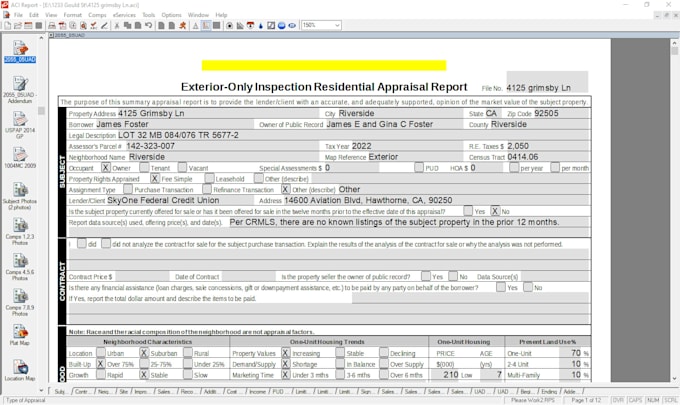Click the Copy toolbar icon
This screenshot has width=680, height=405.
pyautogui.click(x=128, y=26)
